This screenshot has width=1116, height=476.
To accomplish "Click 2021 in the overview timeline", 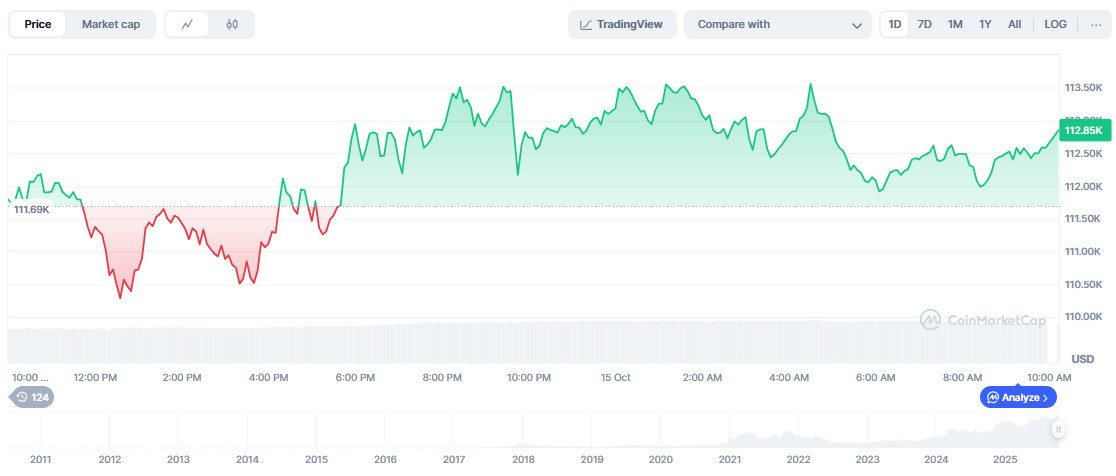I will [x=729, y=459].
